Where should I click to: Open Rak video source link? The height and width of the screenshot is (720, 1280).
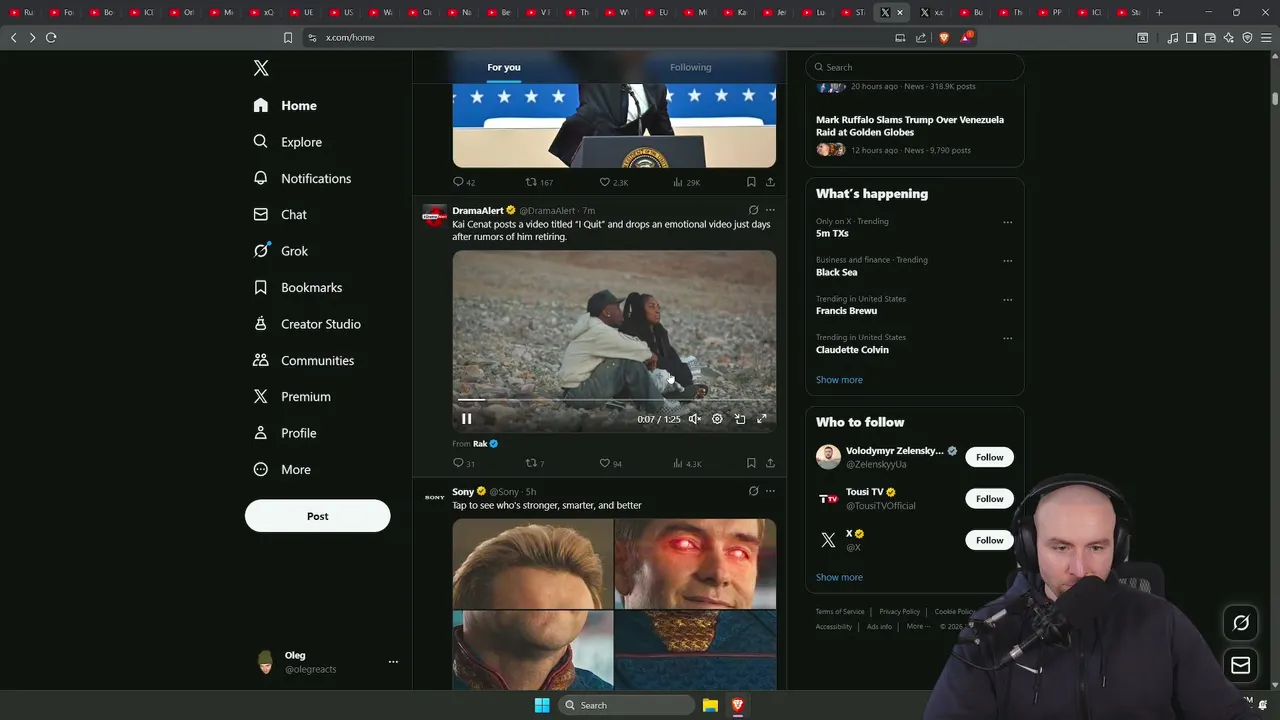(485, 443)
